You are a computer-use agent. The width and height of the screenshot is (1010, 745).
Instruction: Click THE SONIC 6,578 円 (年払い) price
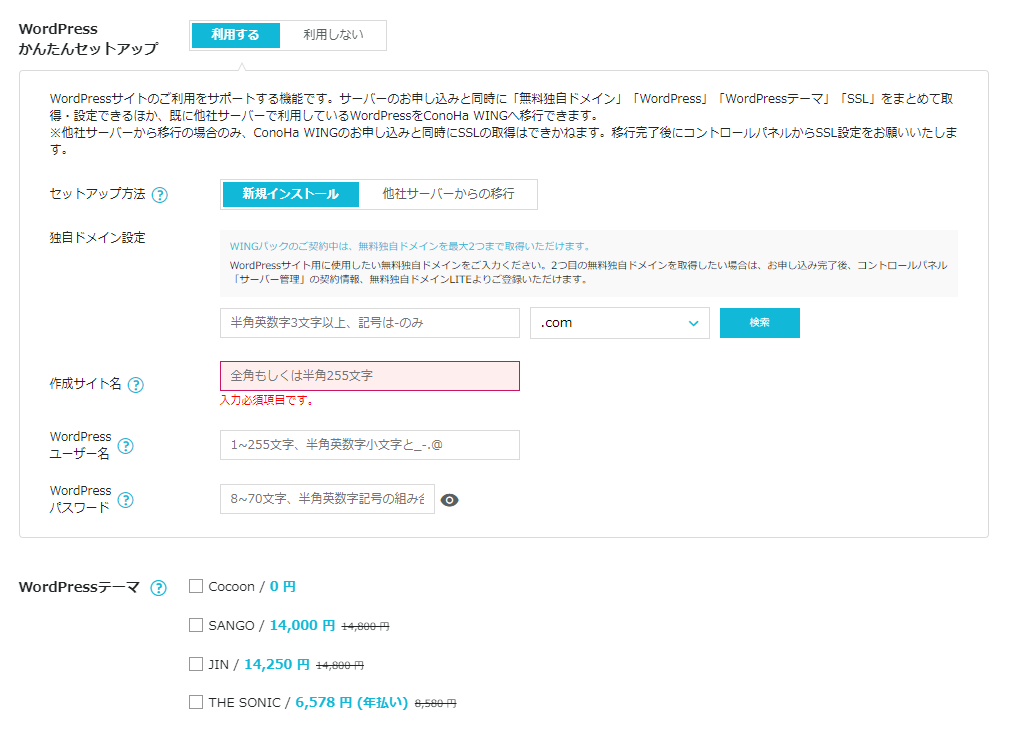tap(352, 703)
